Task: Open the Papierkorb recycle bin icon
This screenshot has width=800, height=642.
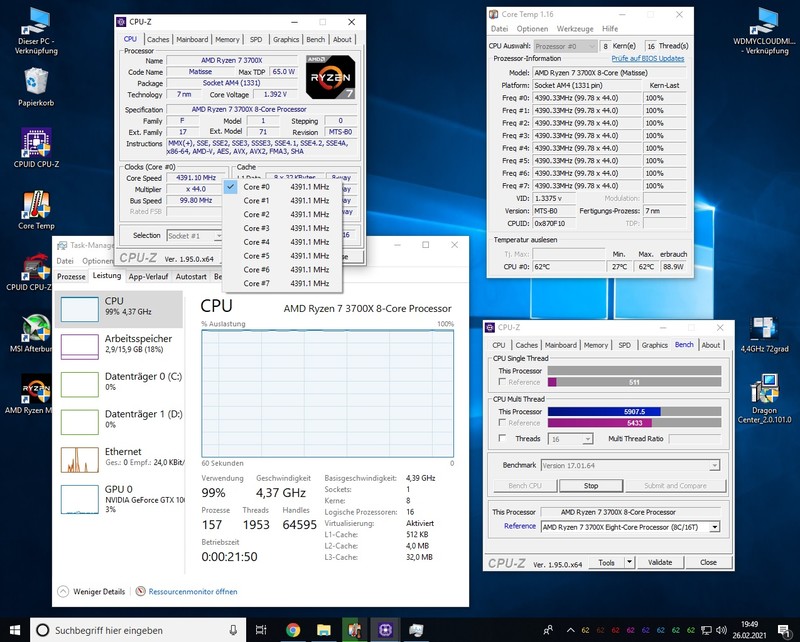Action: pos(36,88)
